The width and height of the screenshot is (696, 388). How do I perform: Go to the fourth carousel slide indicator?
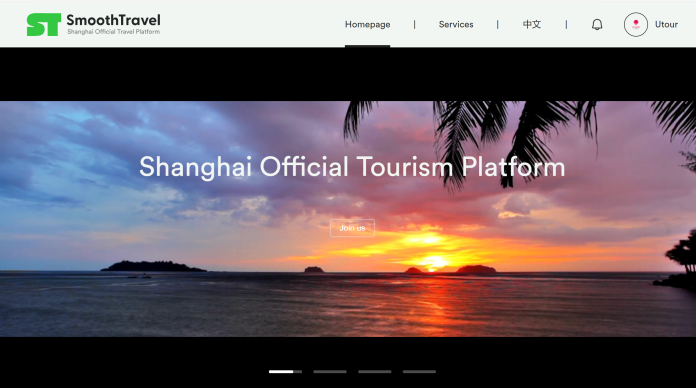point(419,372)
